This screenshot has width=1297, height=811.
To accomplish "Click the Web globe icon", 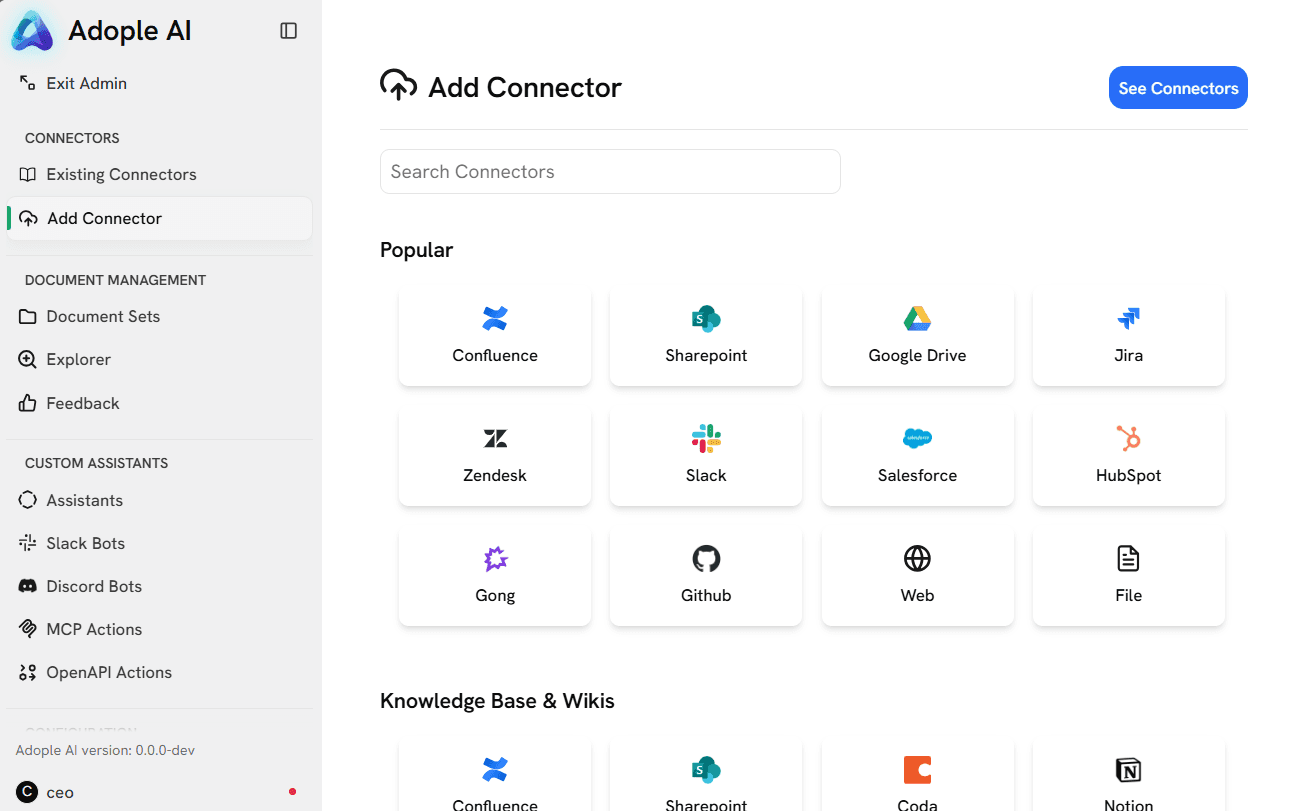I will pos(917,559).
